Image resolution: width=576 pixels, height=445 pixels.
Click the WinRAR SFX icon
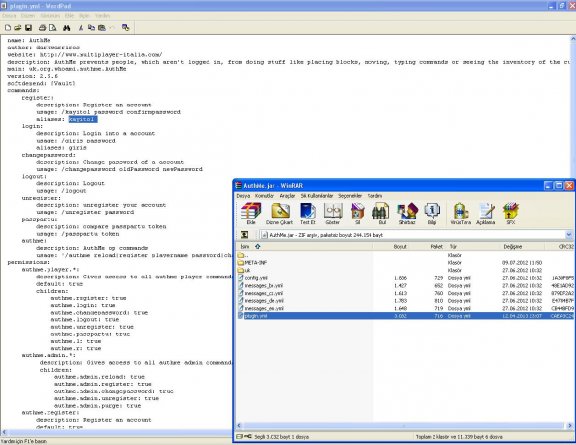coord(511,212)
